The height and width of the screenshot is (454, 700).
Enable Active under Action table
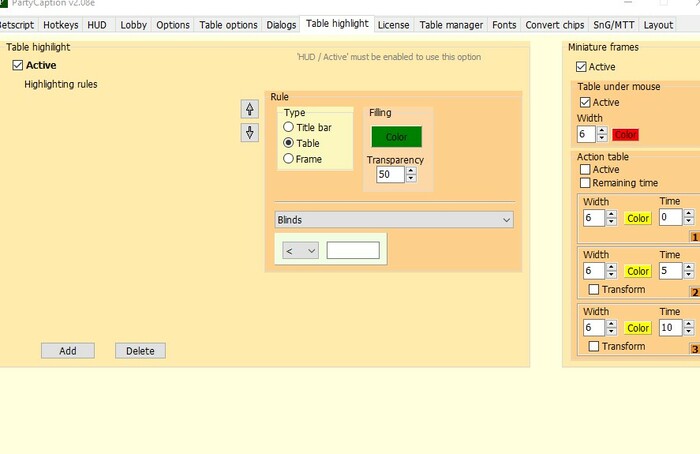pos(585,170)
